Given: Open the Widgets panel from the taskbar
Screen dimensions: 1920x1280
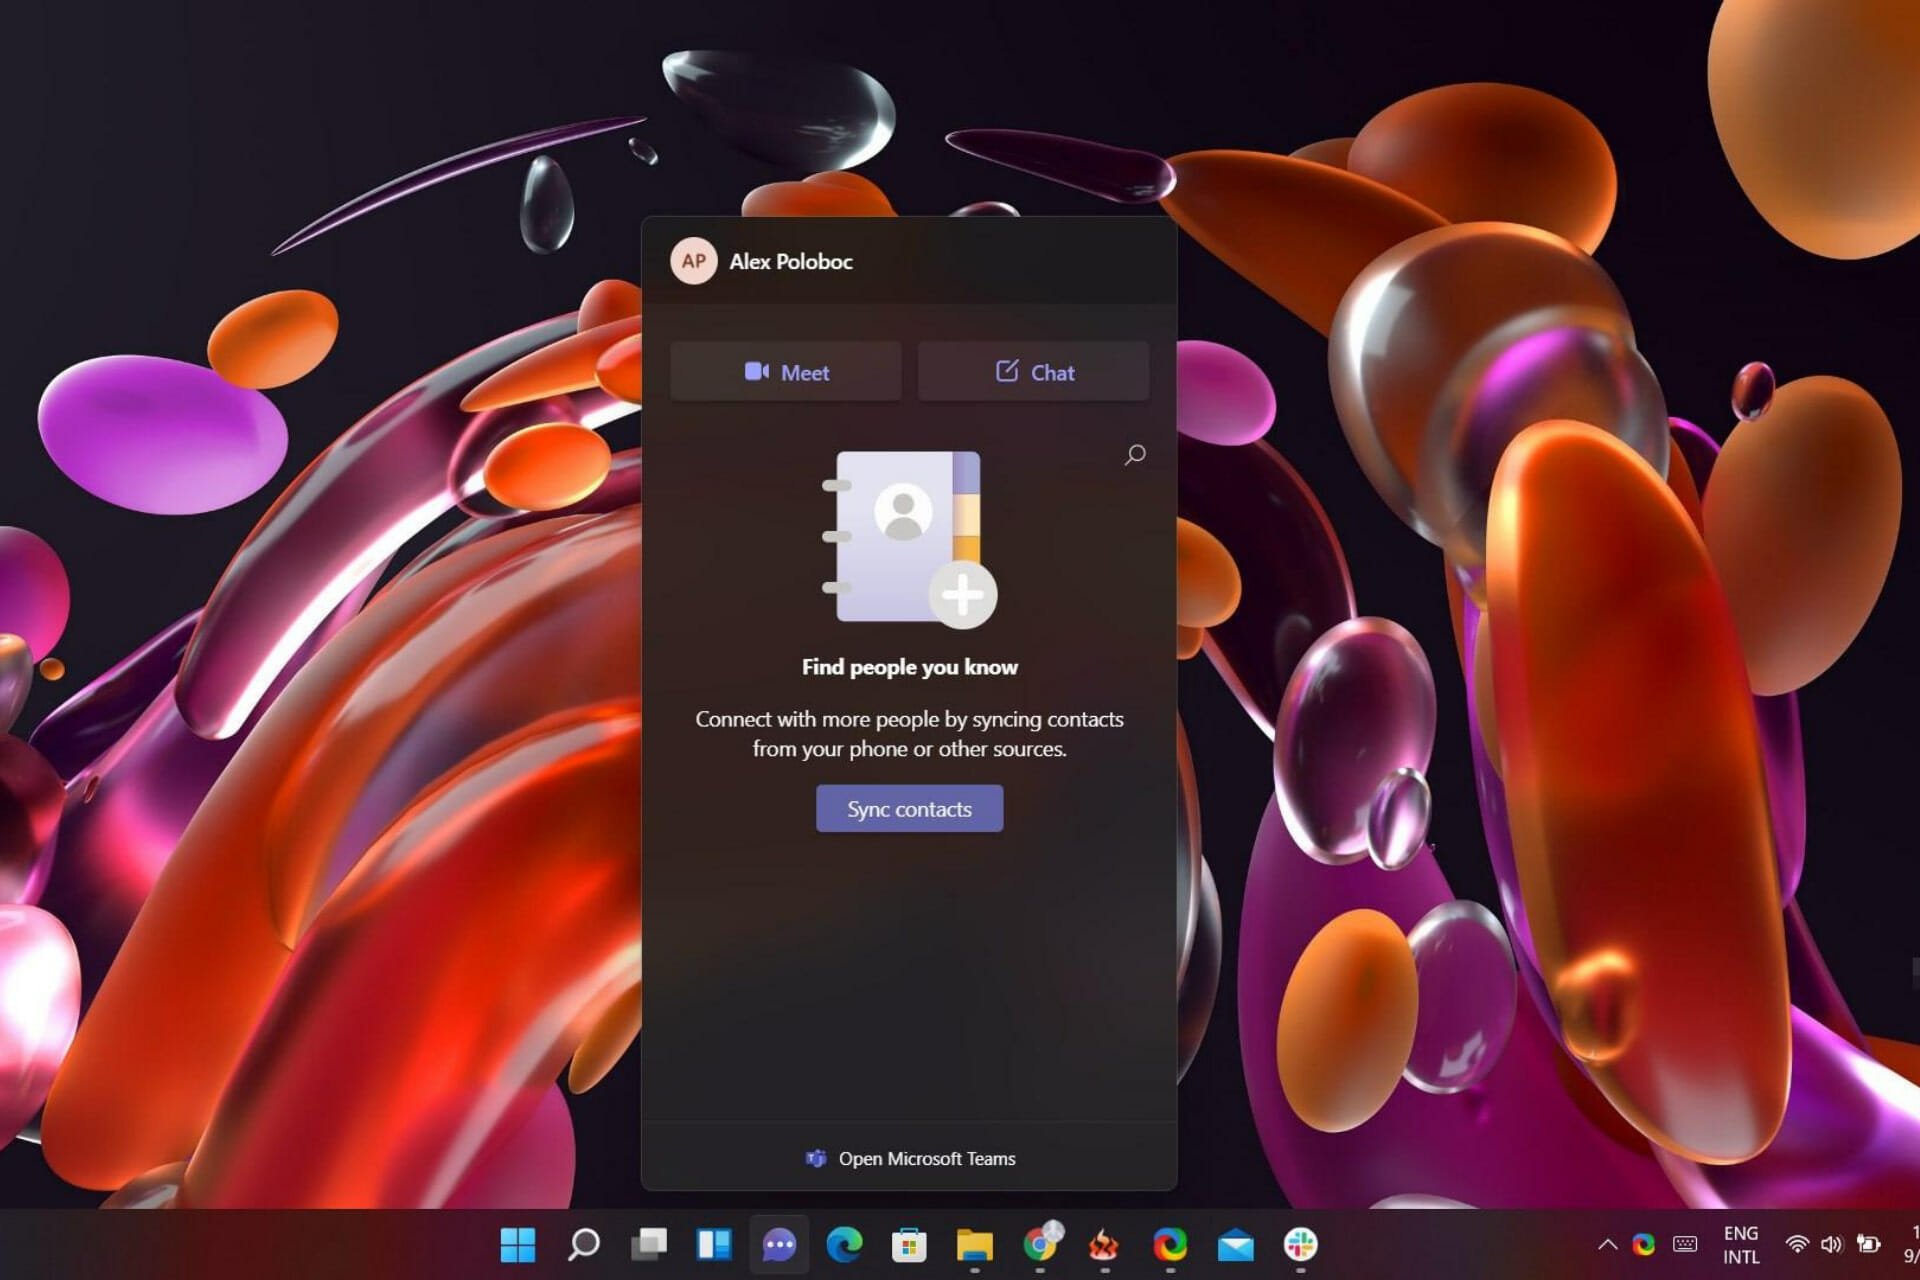Looking at the screenshot, I should point(714,1245).
